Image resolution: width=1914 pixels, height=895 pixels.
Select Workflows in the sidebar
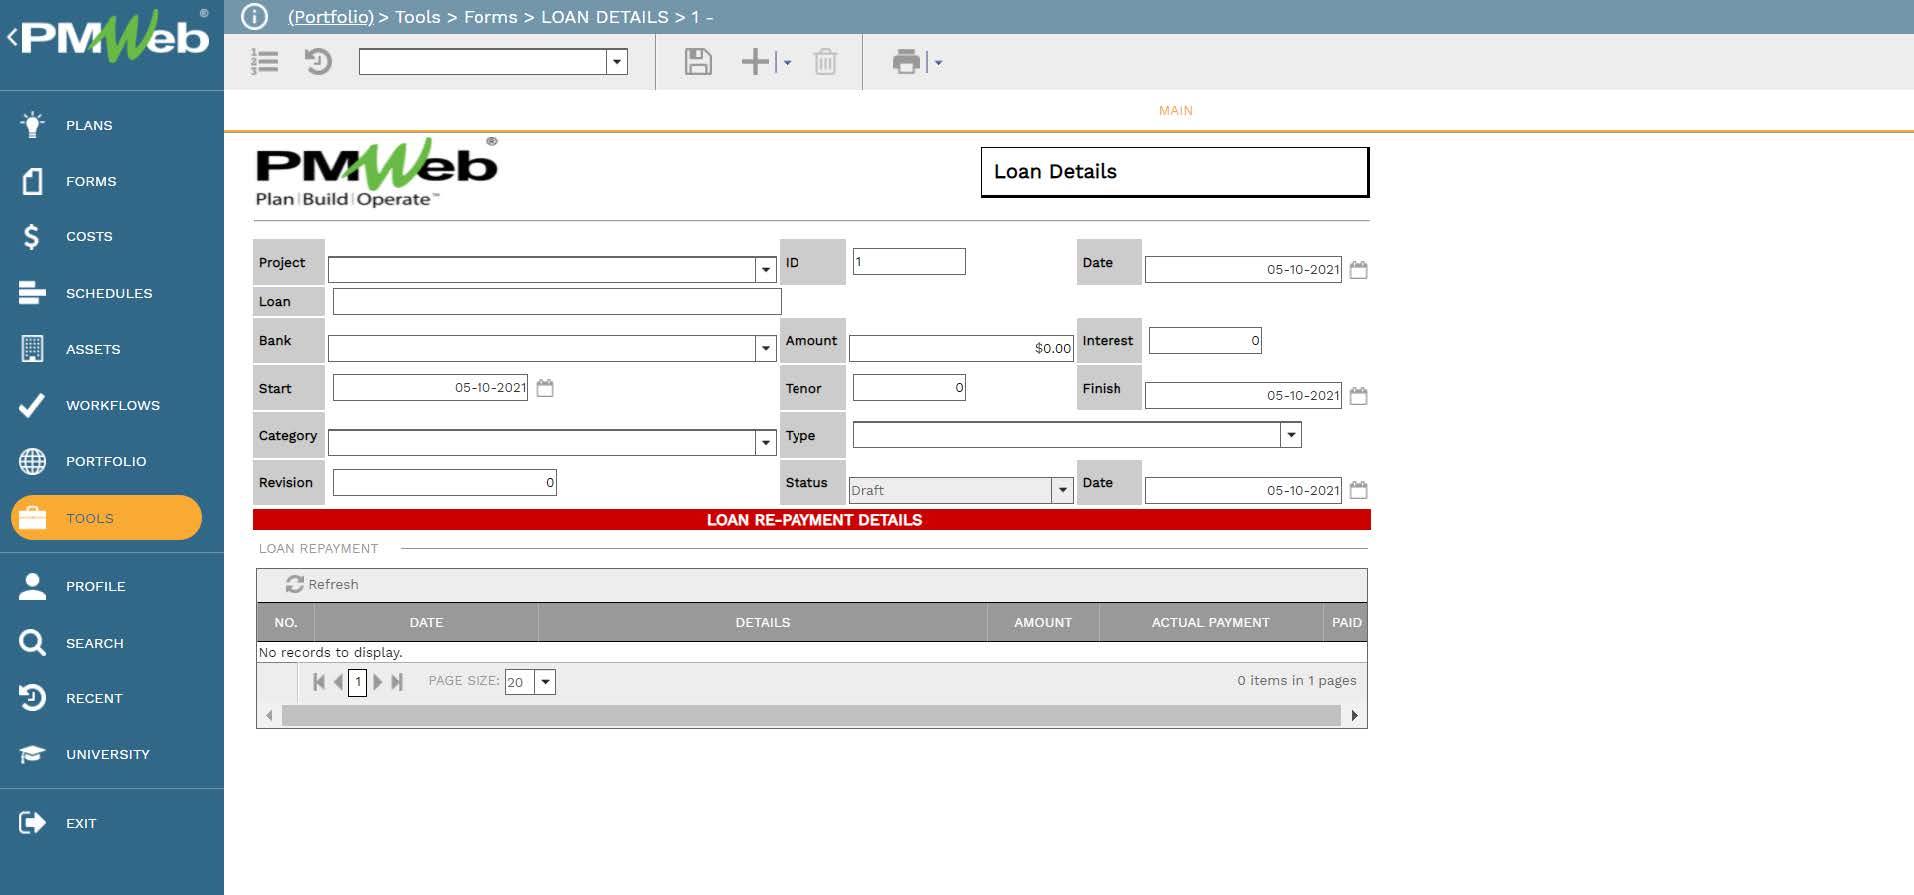tap(112, 405)
